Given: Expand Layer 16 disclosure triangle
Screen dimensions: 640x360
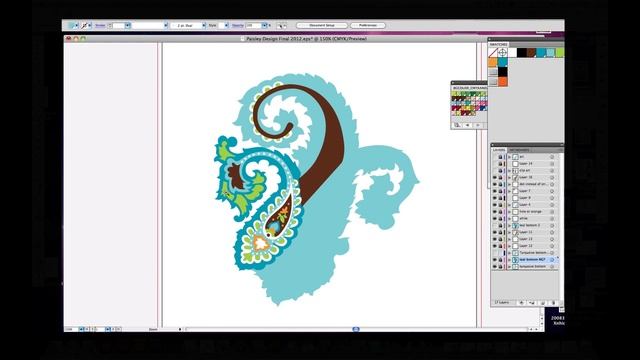Looking at the screenshot, I should [x=509, y=178].
